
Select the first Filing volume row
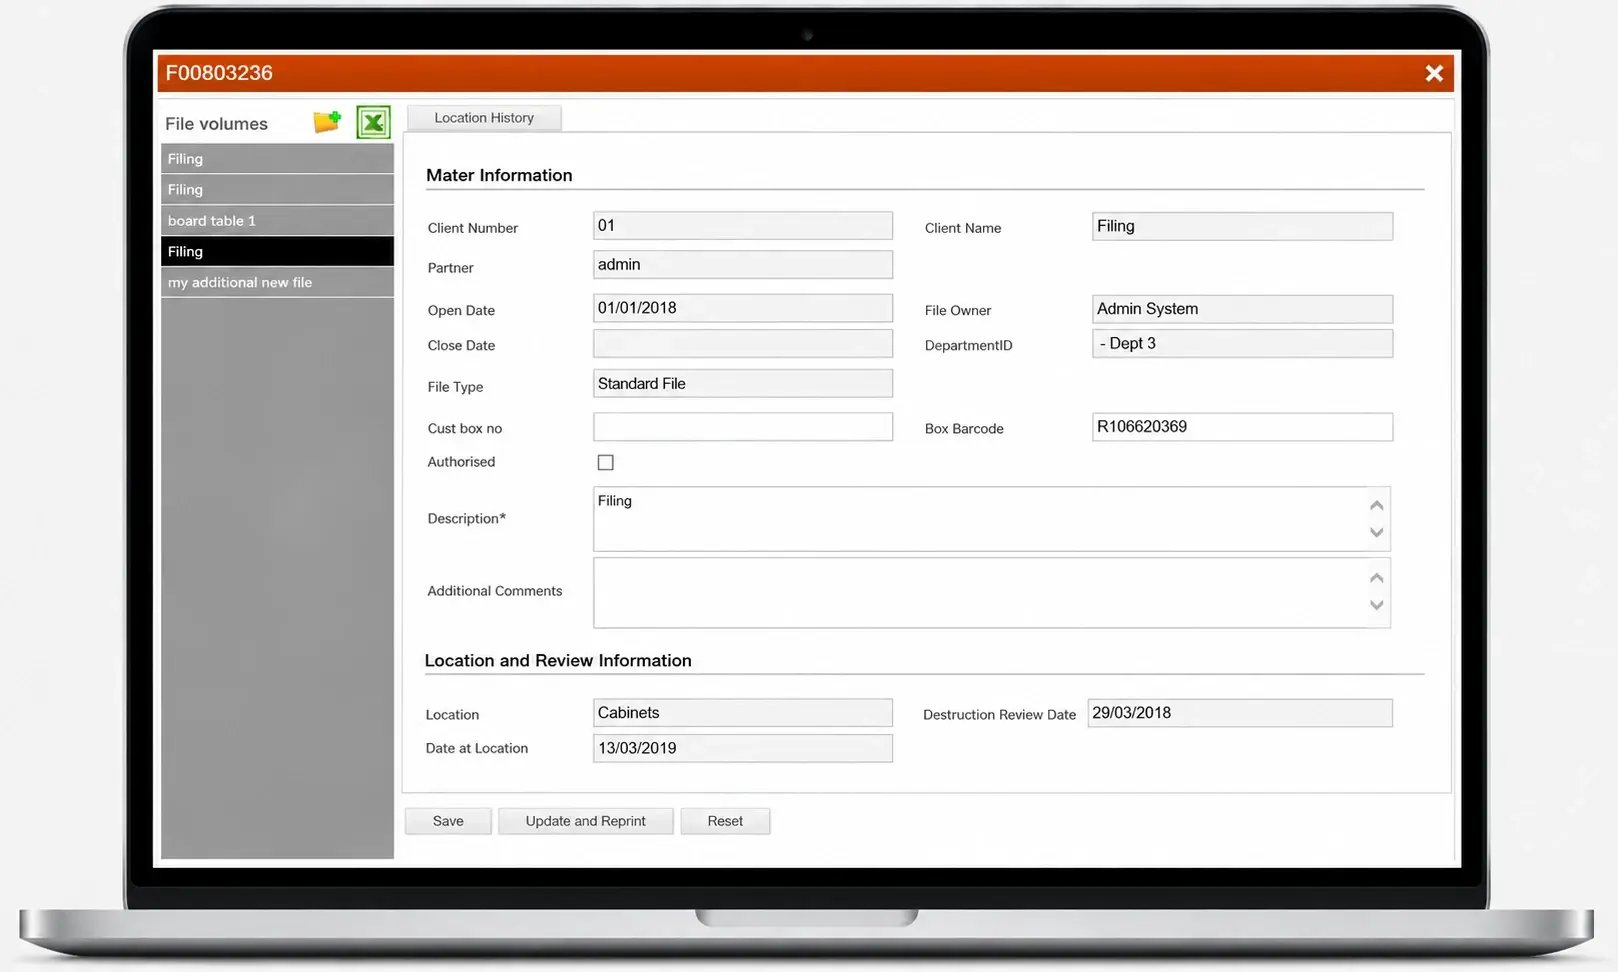click(x=277, y=159)
